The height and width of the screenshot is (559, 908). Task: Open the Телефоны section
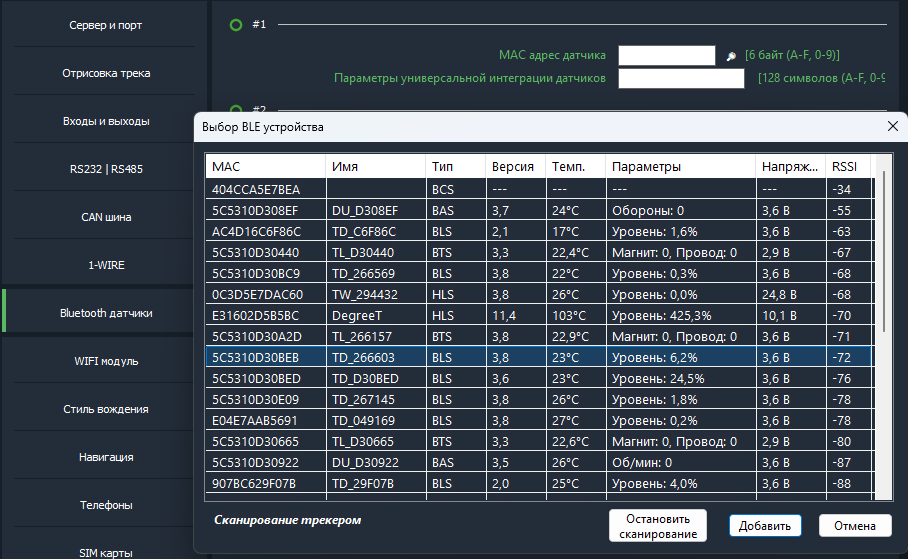(105, 505)
